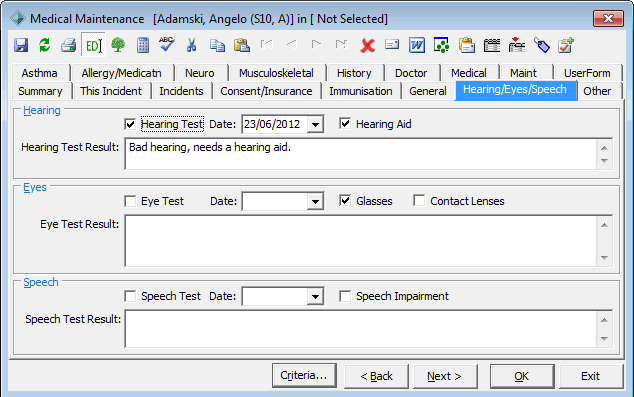The image size is (634, 397).
Task: Go to next record arrow icon
Action: (317, 44)
